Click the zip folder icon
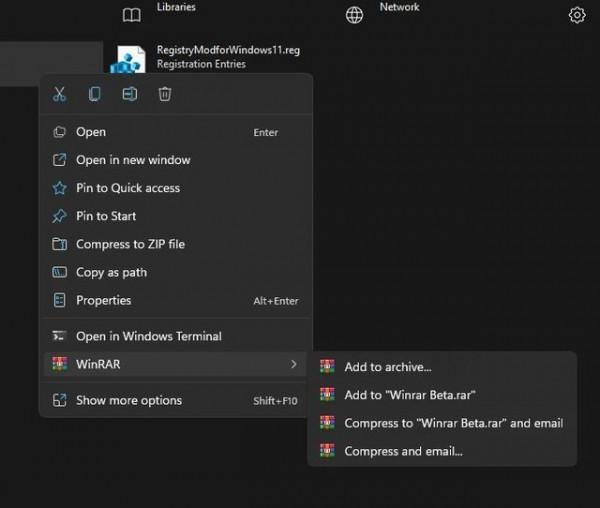Image resolution: width=600 pixels, height=508 pixels. [59, 244]
